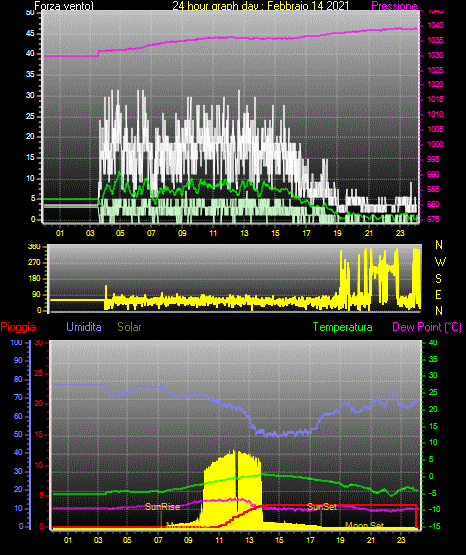The height and width of the screenshot is (555, 466).
Task: Click humidity axis value 100
Action: (17, 343)
